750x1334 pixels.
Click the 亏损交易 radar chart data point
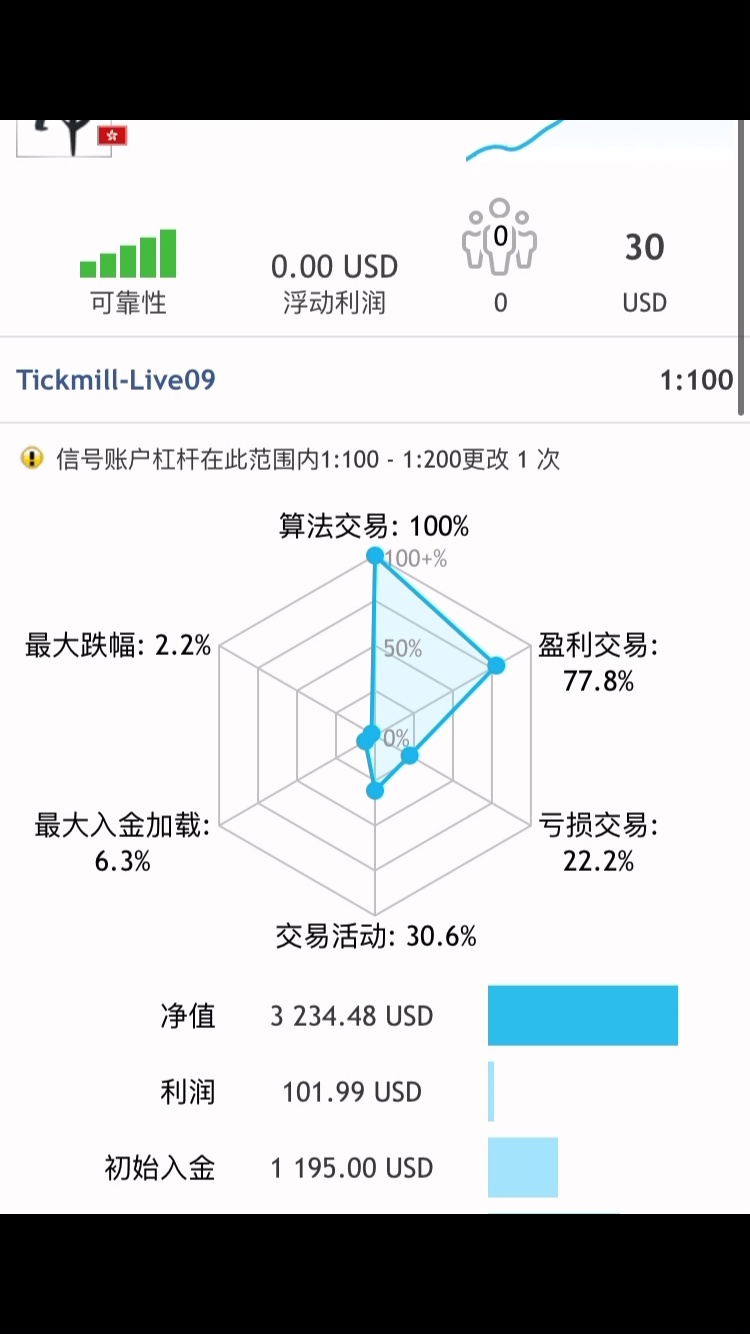[409, 756]
